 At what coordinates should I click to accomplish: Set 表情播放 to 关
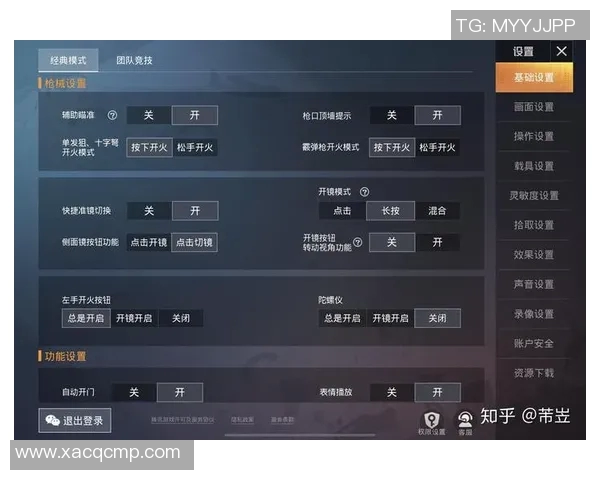[391, 392]
